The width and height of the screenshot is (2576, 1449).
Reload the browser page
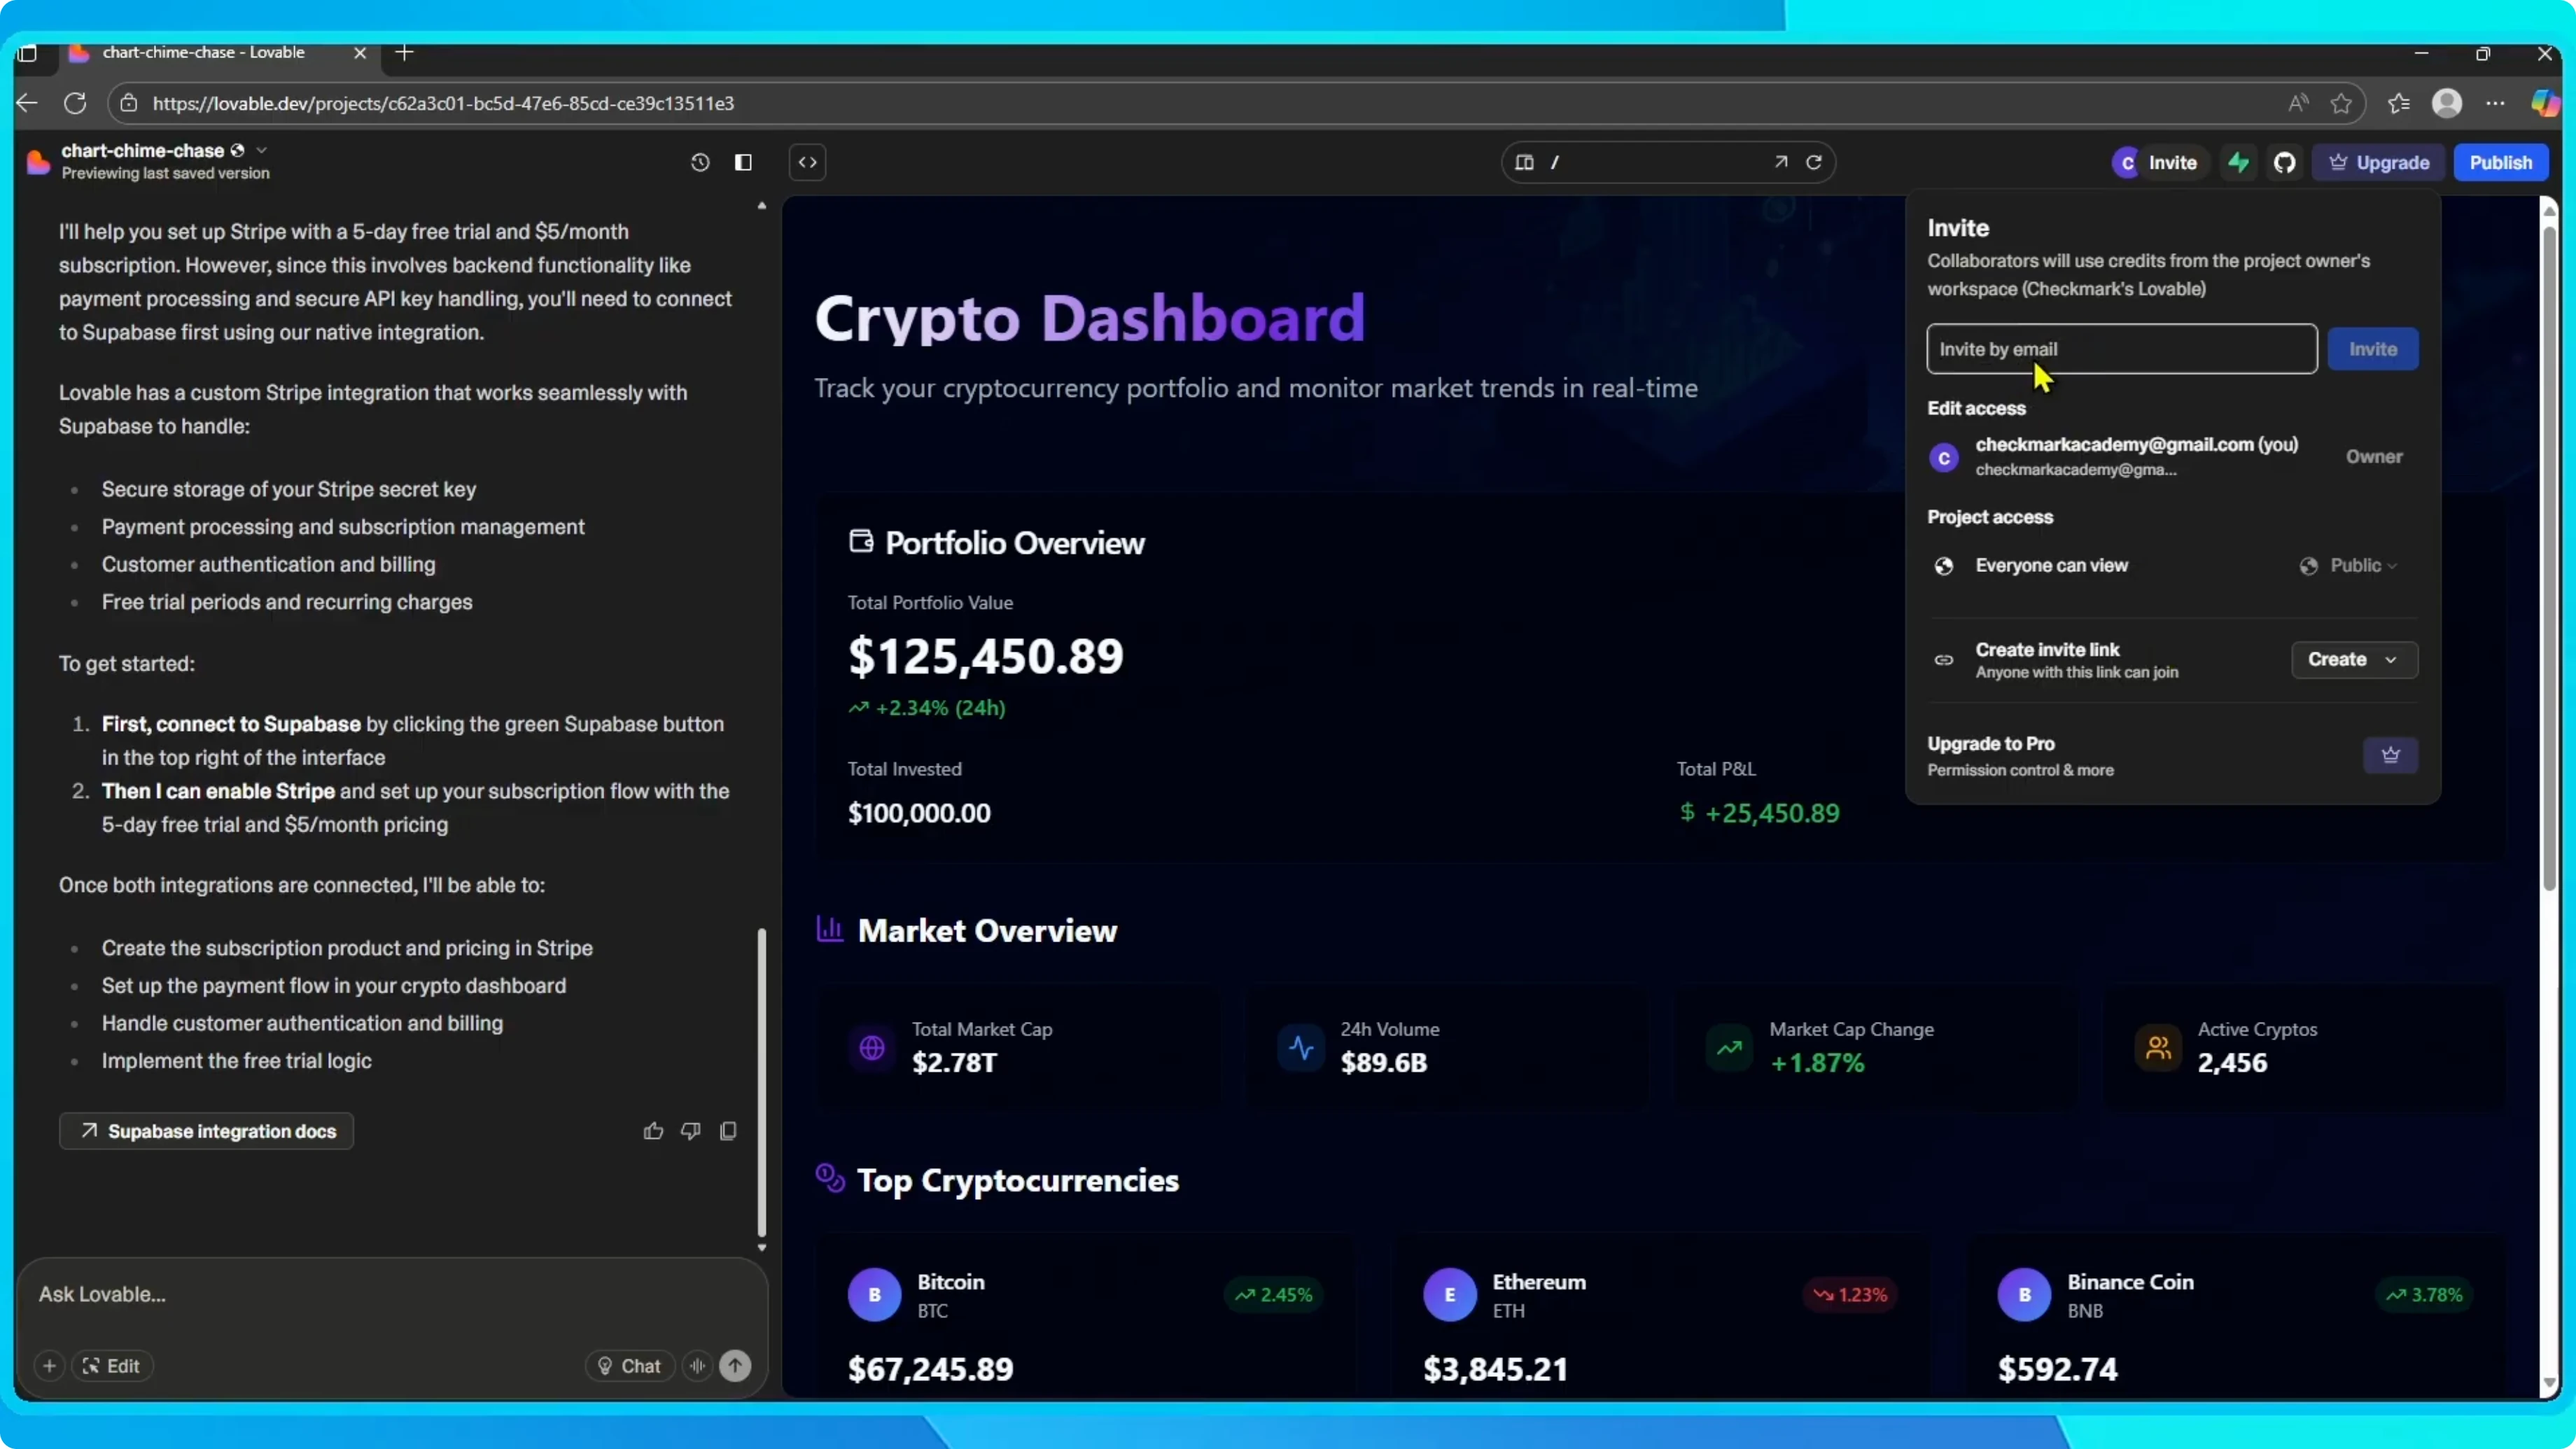[x=75, y=103]
